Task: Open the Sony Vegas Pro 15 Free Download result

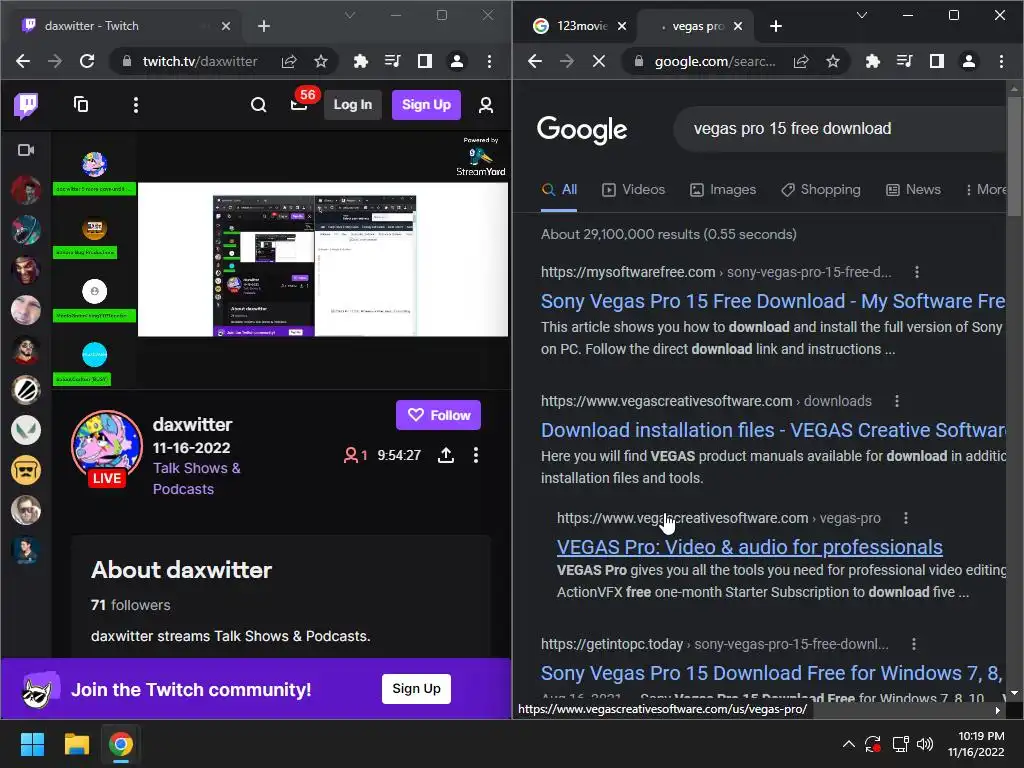Action: 773,301
